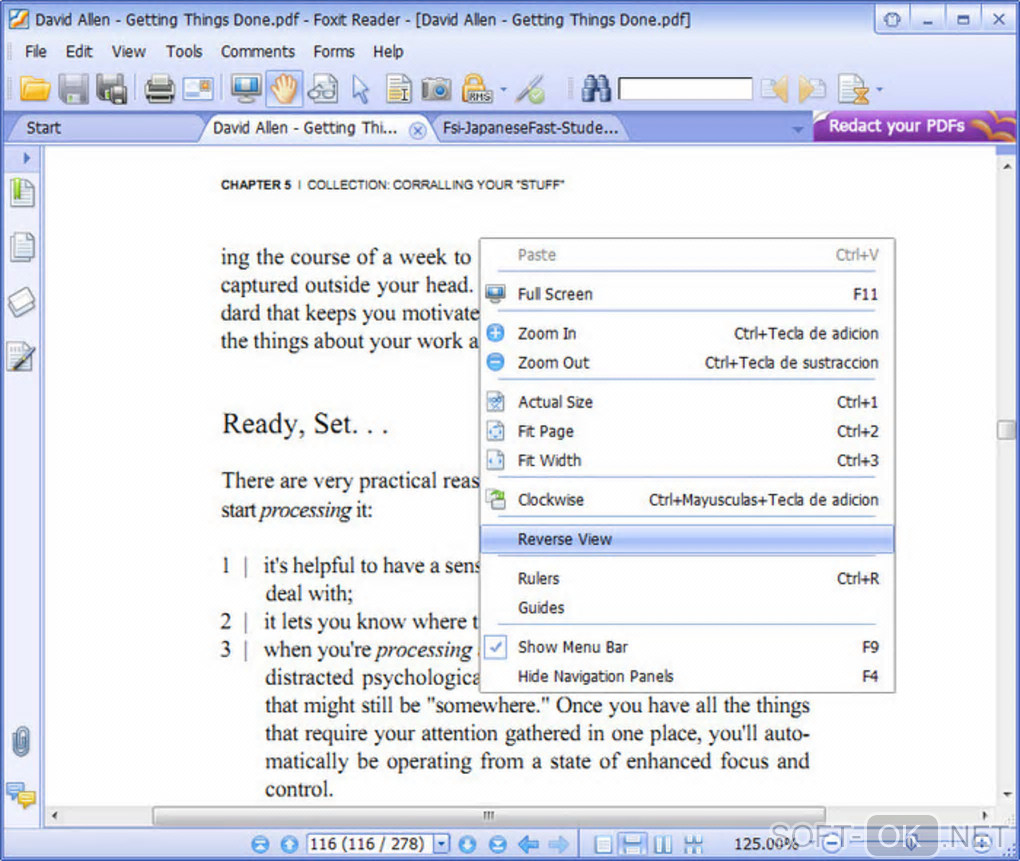Switch to continuous page layout mode
The image size is (1020, 861).
632,844
